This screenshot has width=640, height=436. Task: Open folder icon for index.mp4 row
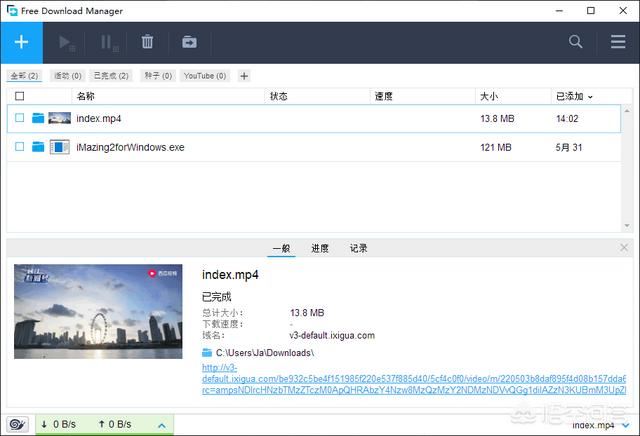tap(38, 118)
